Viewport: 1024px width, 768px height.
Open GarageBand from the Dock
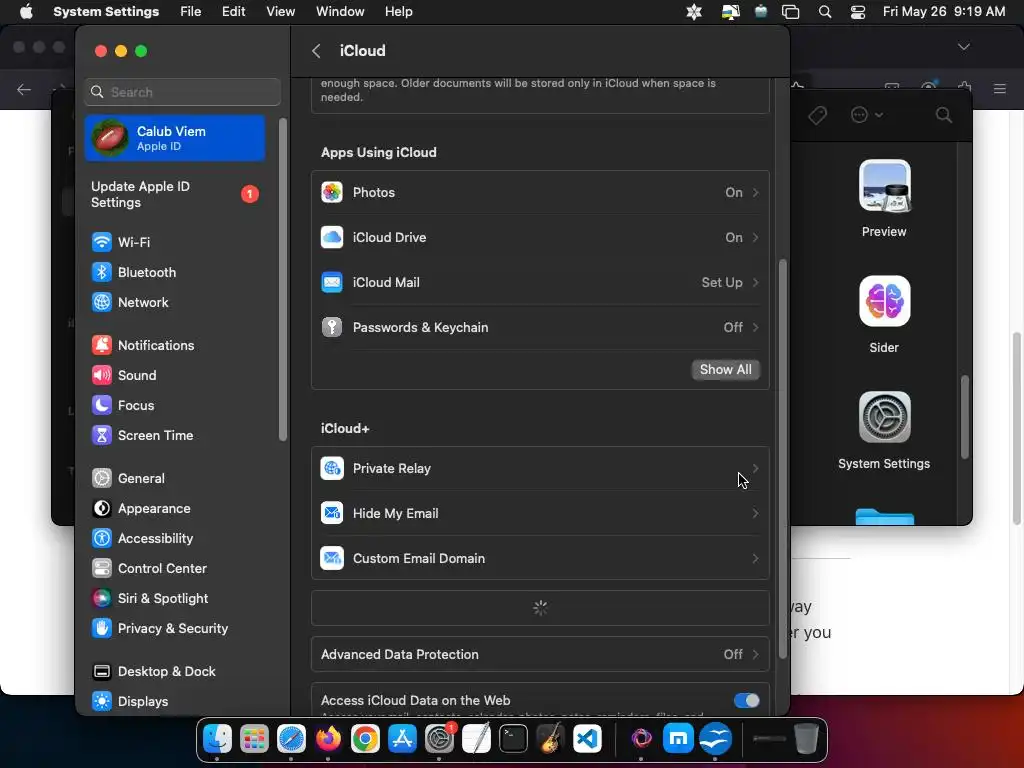[551, 739]
